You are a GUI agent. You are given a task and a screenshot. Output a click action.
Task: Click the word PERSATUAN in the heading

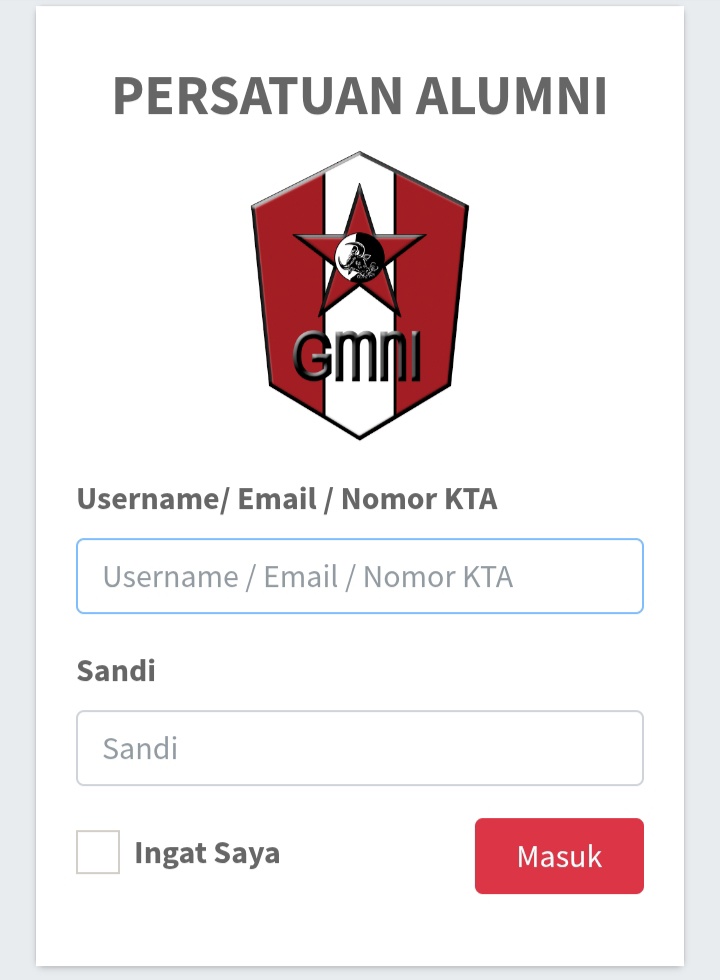[257, 96]
